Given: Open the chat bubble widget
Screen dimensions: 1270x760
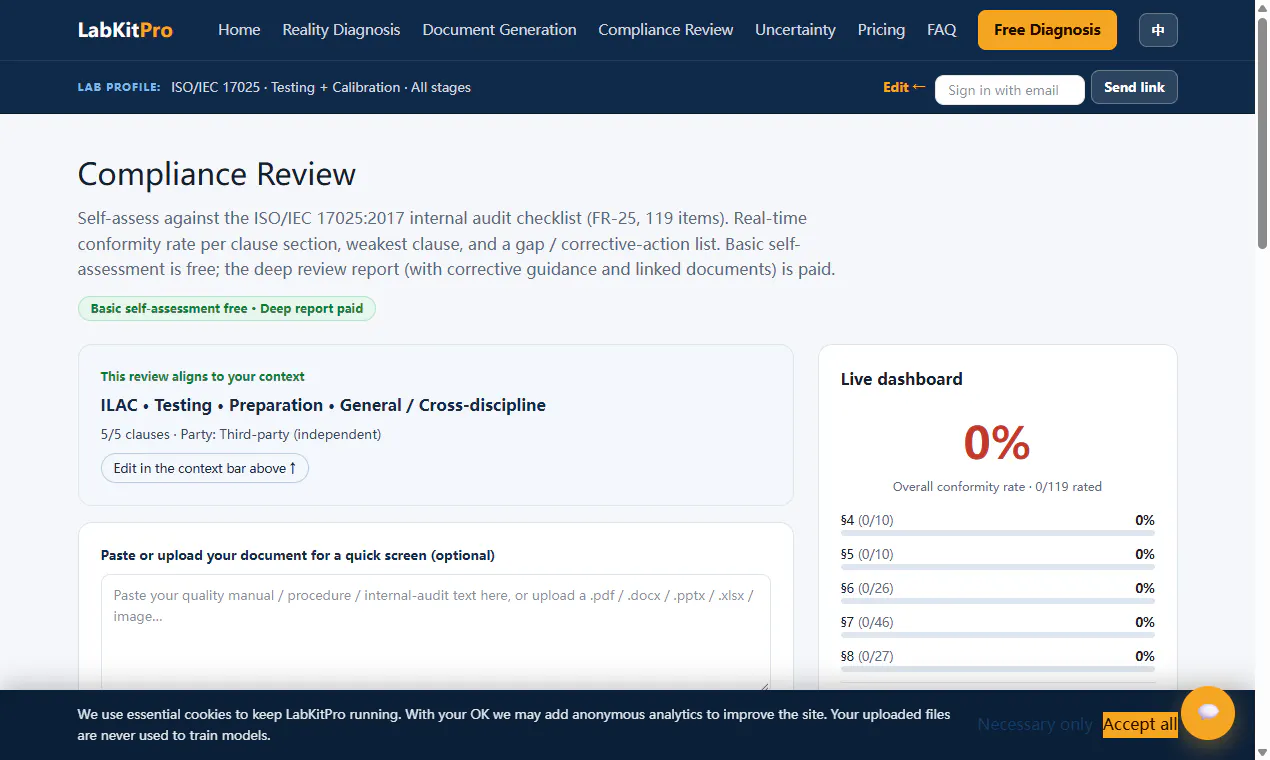Looking at the screenshot, I should click(x=1208, y=713).
